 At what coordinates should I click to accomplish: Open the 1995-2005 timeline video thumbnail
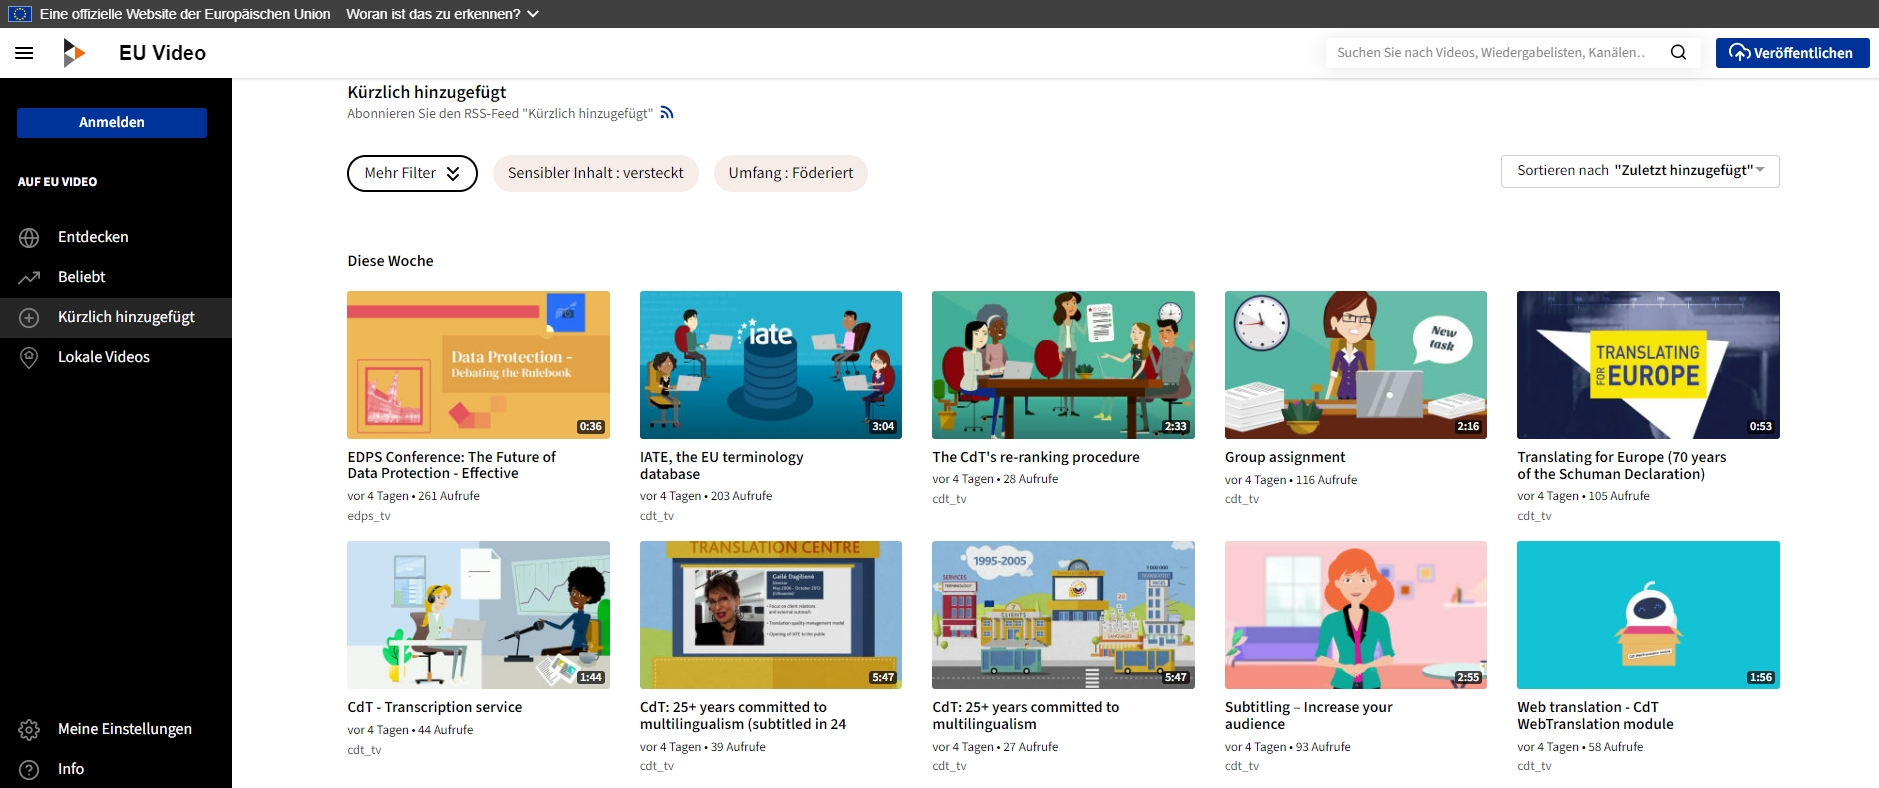click(x=1063, y=615)
